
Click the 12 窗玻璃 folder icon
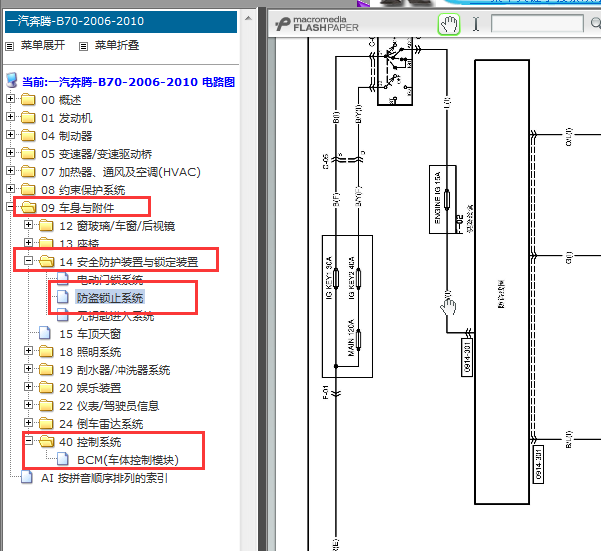point(46,225)
